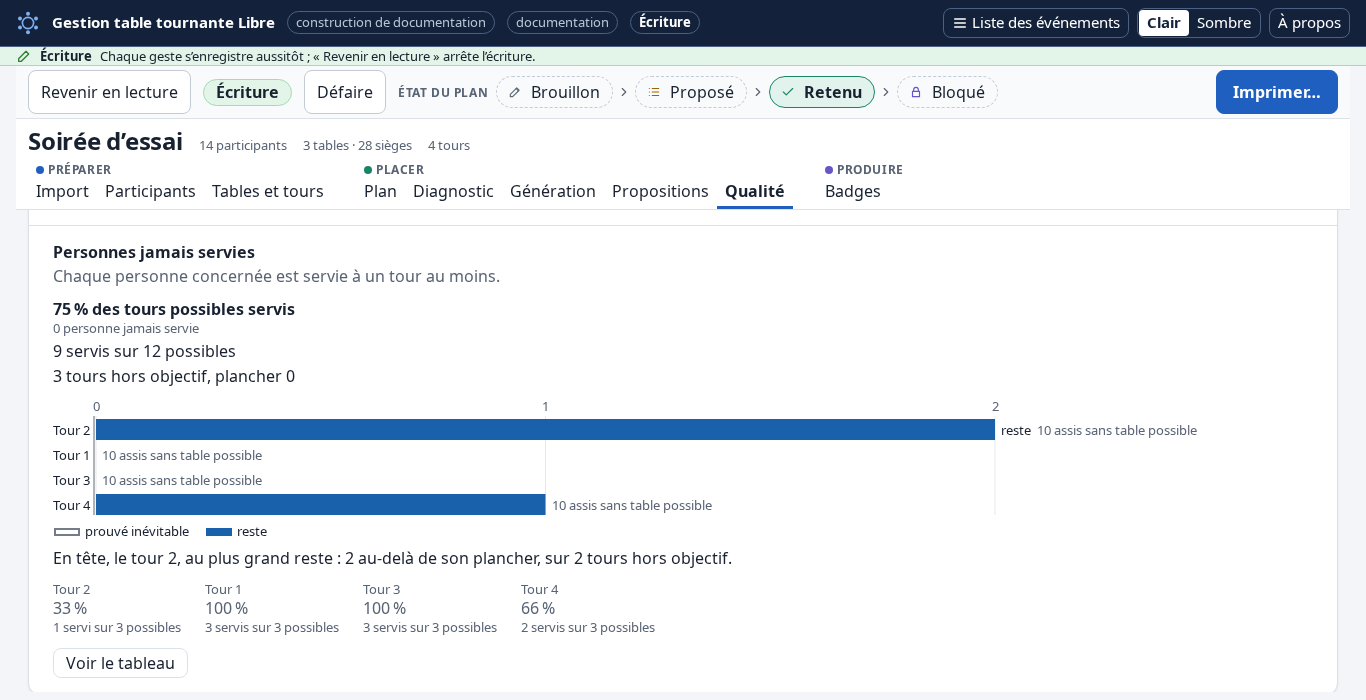Click the app logo icon
The width and height of the screenshot is (1366, 700).
click(28, 23)
